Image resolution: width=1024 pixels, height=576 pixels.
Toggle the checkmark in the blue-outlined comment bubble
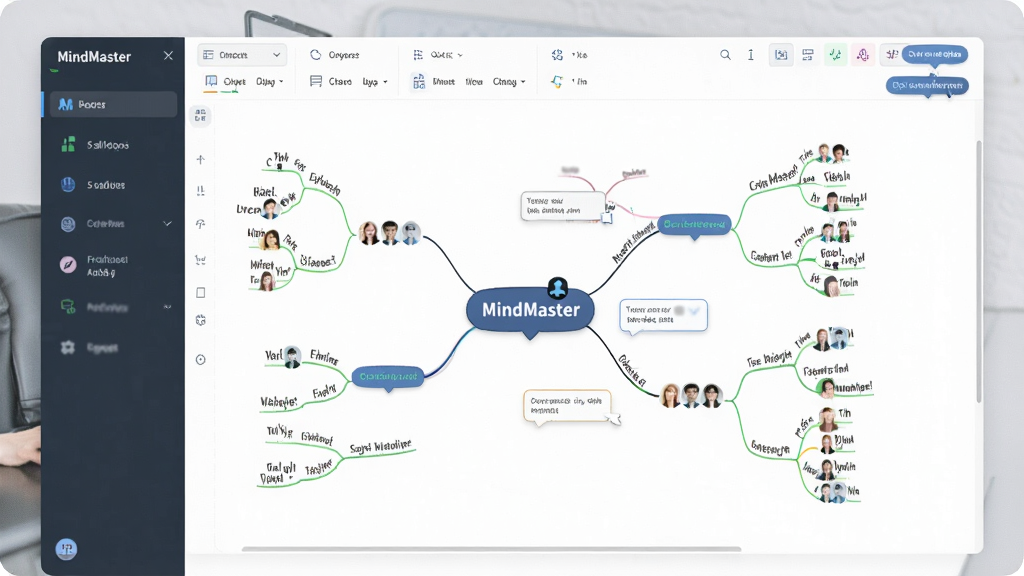694,311
